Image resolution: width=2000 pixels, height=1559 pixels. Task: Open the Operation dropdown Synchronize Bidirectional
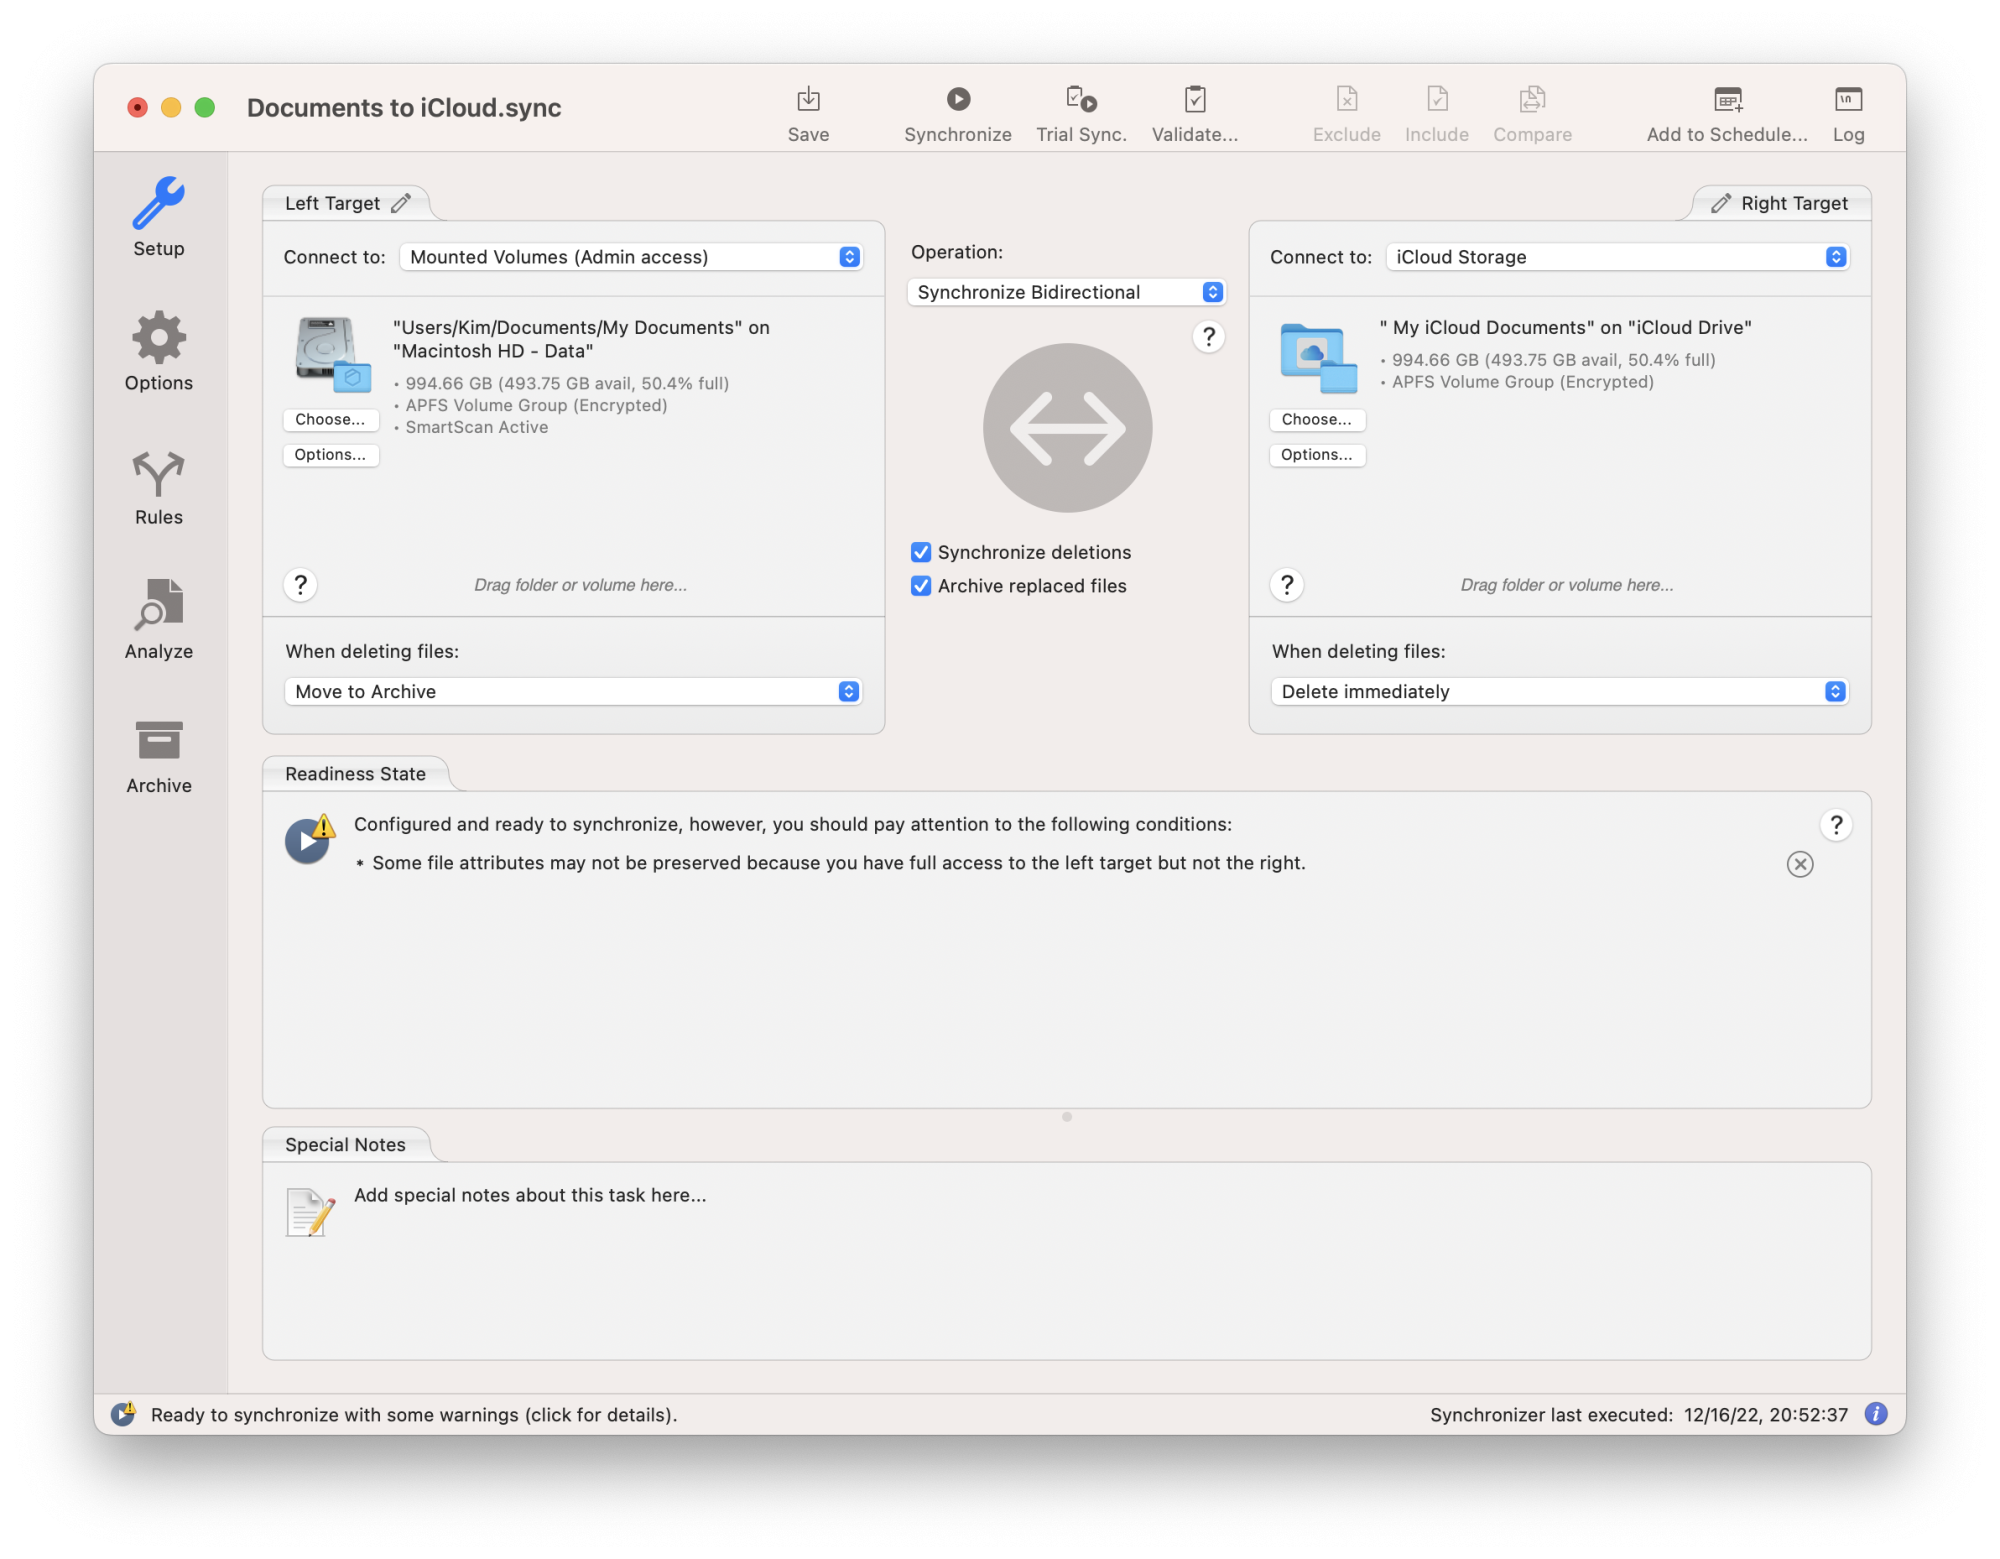tap(1066, 292)
